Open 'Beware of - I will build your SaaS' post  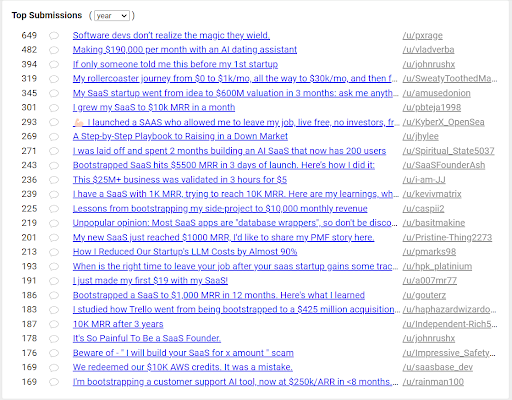(x=183, y=353)
